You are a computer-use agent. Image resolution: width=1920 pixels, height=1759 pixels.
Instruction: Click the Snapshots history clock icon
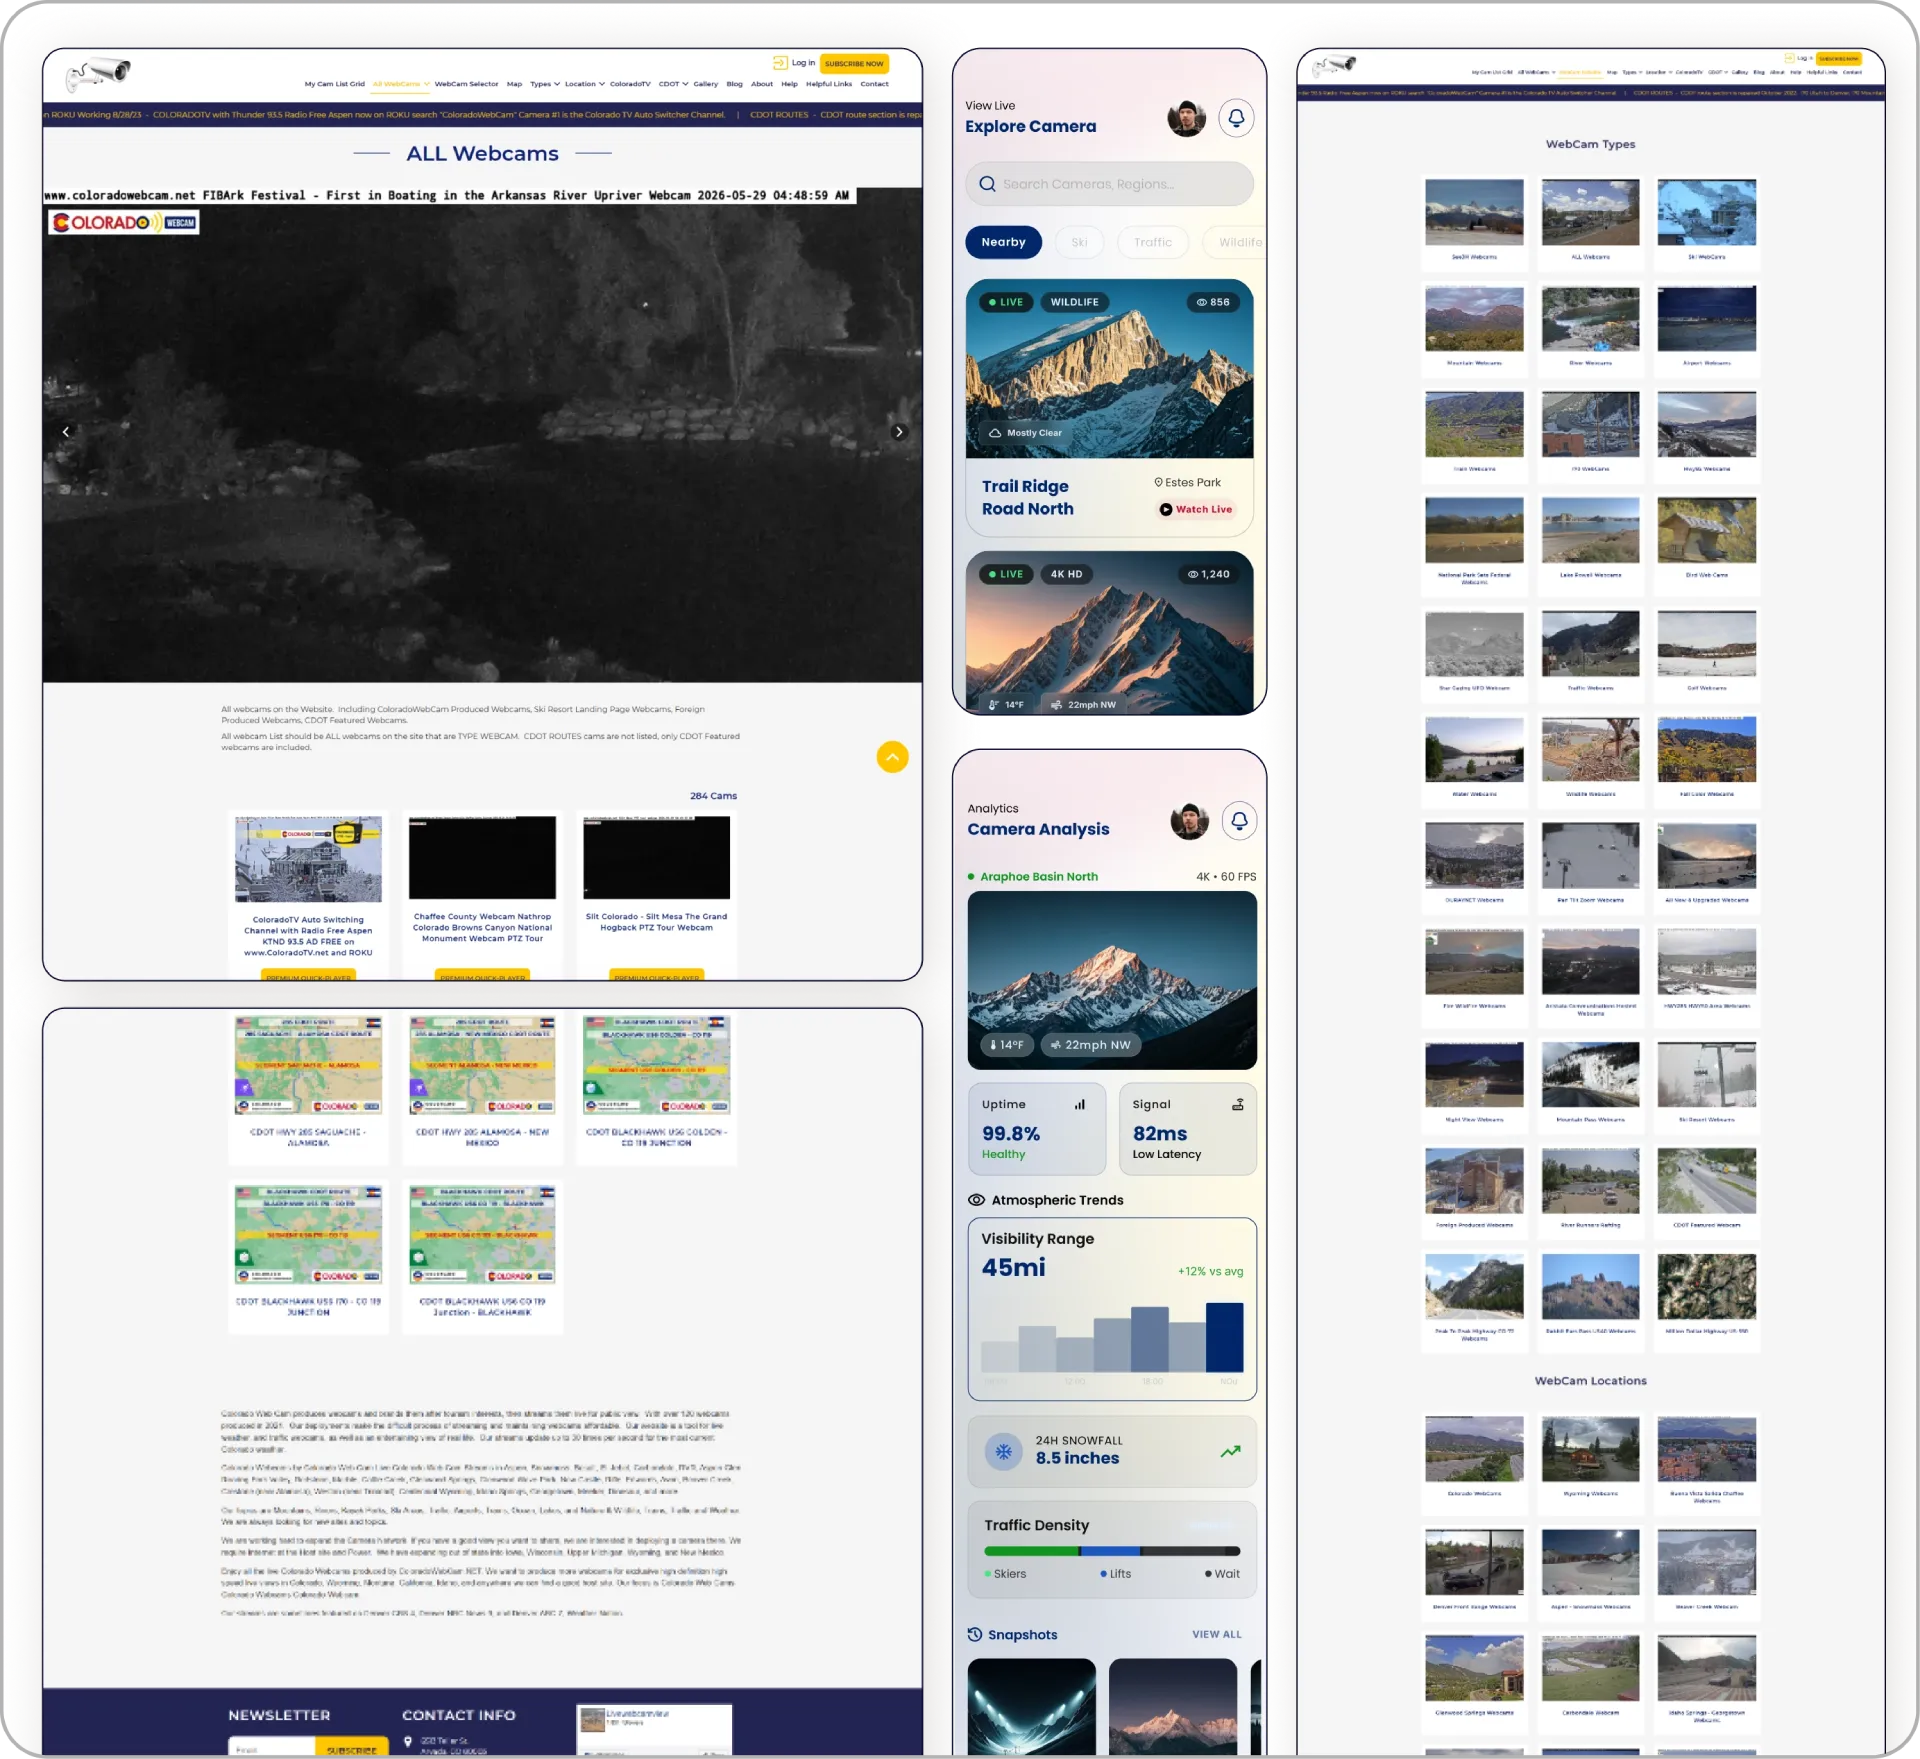click(x=975, y=1634)
